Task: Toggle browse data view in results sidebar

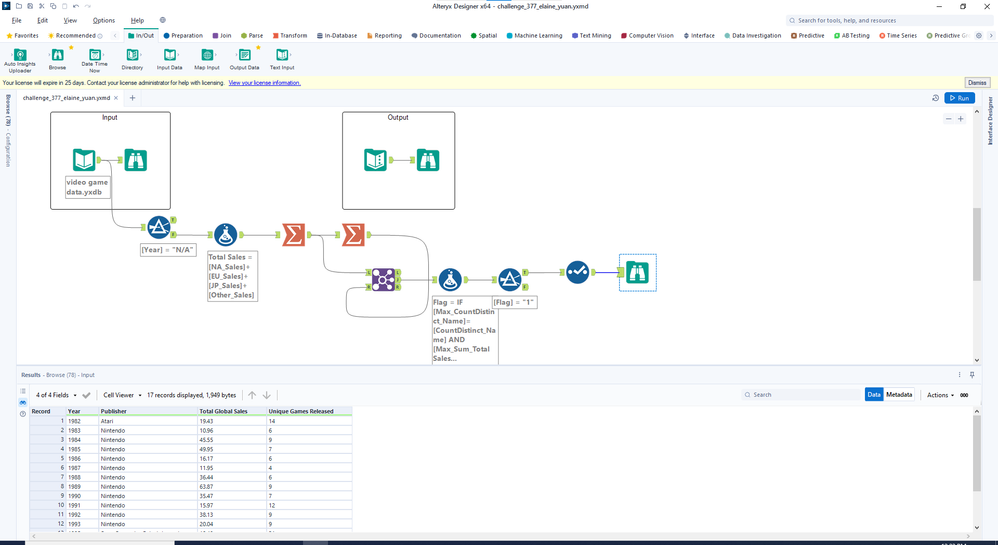Action: pos(23,402)
